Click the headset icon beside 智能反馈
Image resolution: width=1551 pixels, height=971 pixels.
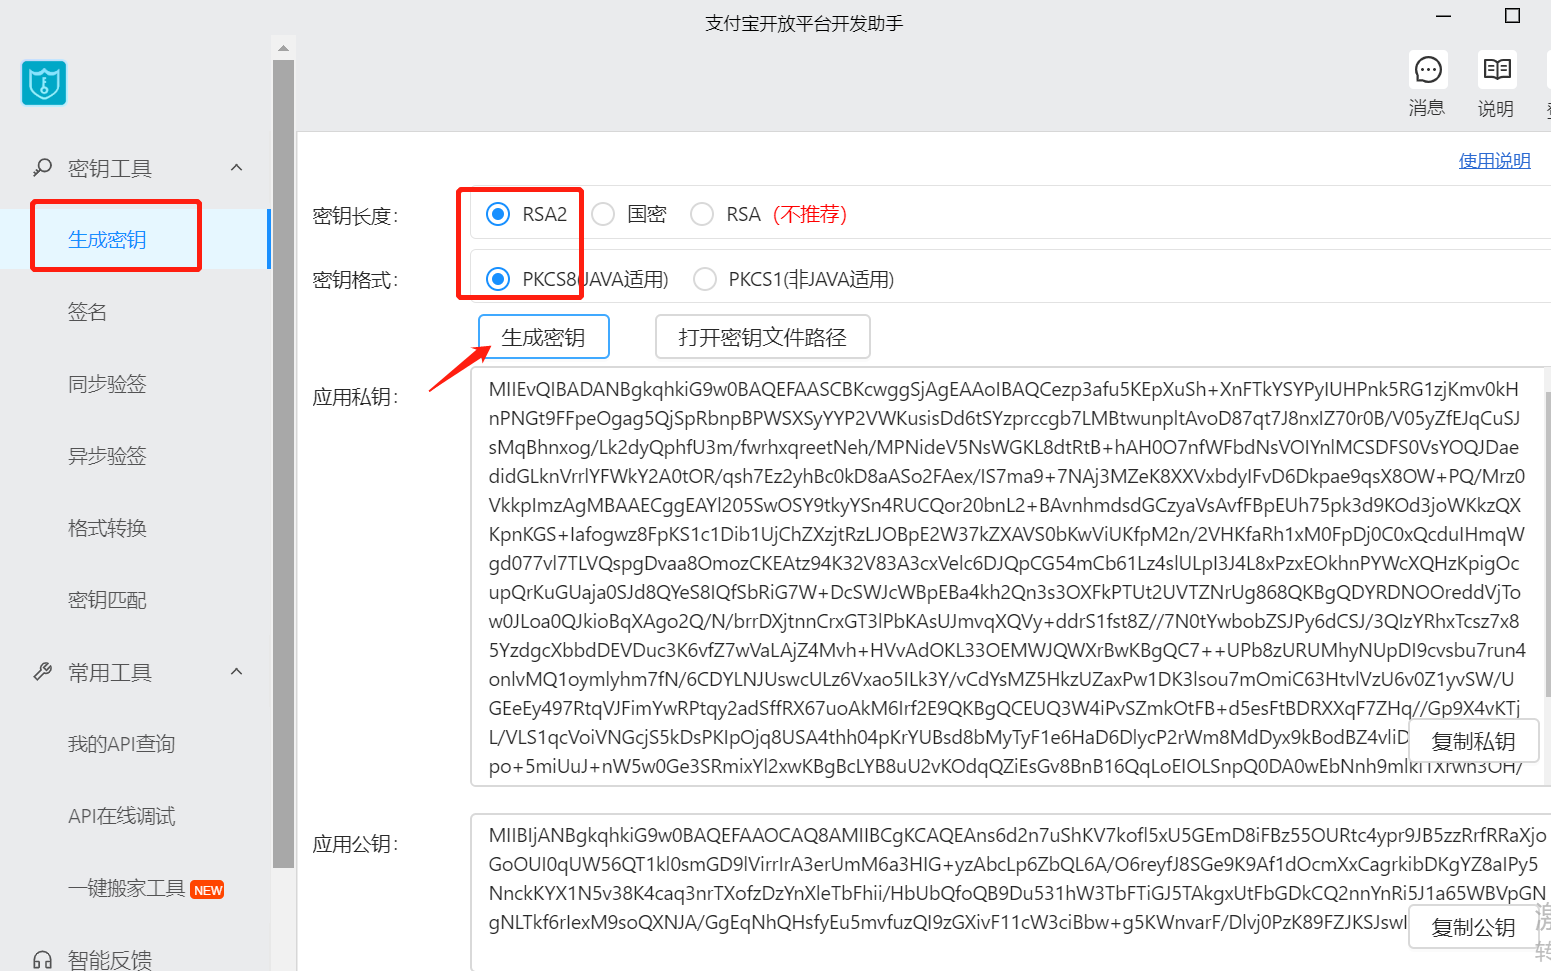tap(41, 957)
